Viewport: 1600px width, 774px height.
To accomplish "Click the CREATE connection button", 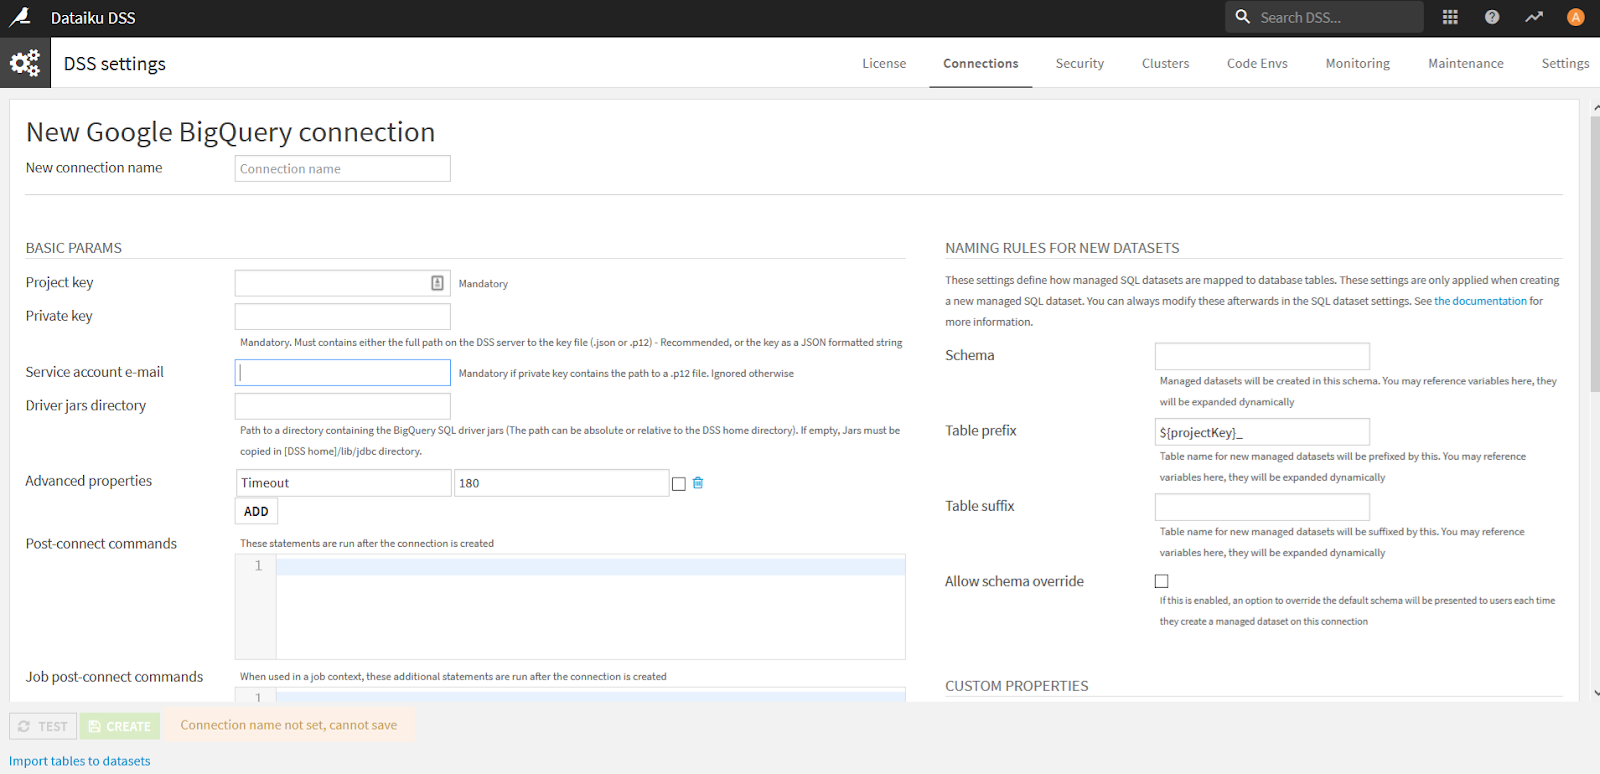I will point(120,726).
